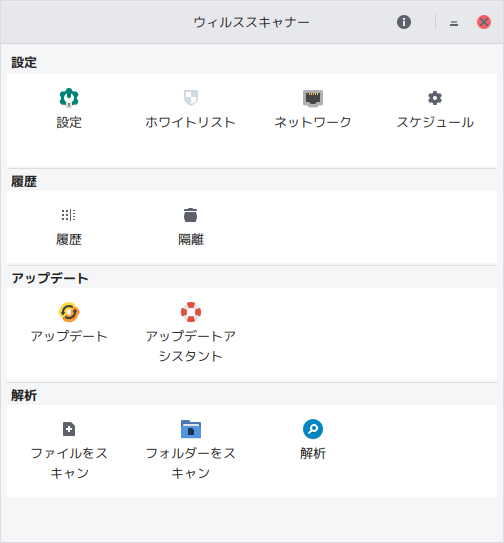The width and height of the screenshot is (504, 543).
Task: Click the フォルダーをスキャン label
Action: pyautogui.click(x=191, y=463)
